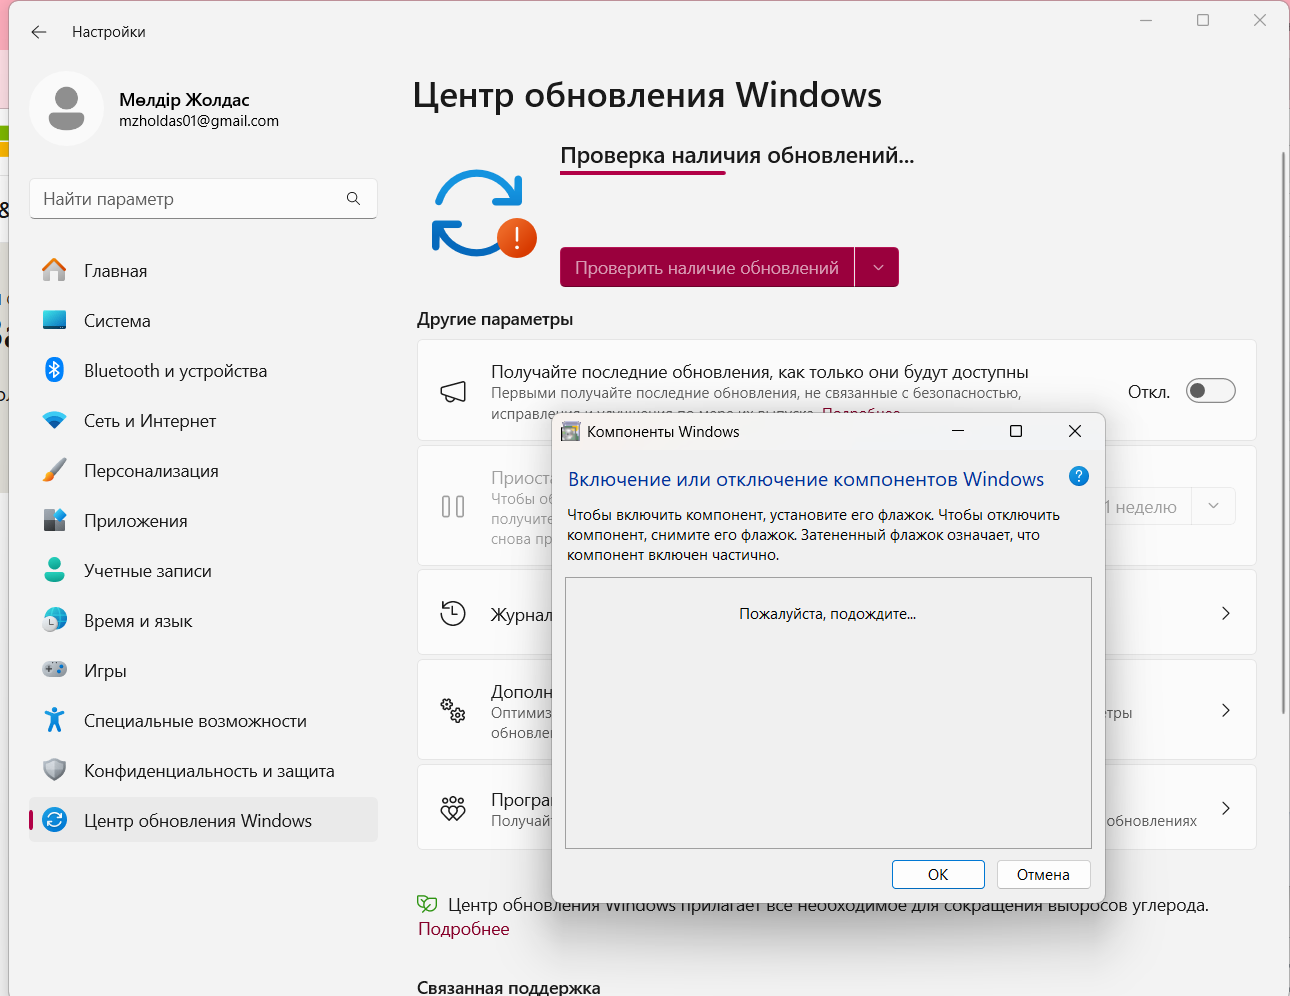Click the email mzholdas01@gmail.com
This screenshot has width=1290, height=996.
199,121
